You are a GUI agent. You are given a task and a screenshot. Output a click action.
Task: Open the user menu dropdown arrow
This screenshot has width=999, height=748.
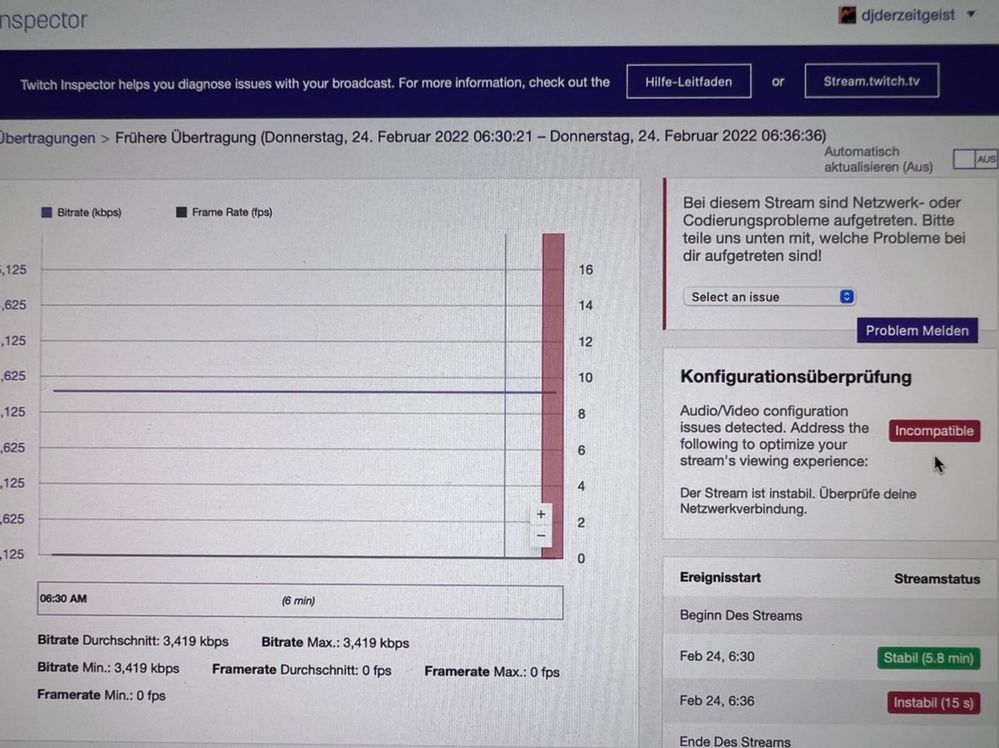971,14
